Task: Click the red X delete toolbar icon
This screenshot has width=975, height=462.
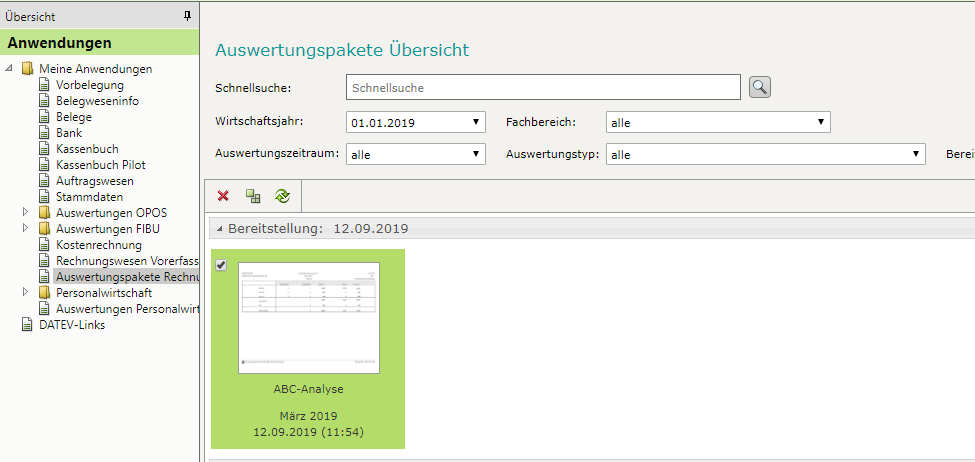Action: (223, 196)
